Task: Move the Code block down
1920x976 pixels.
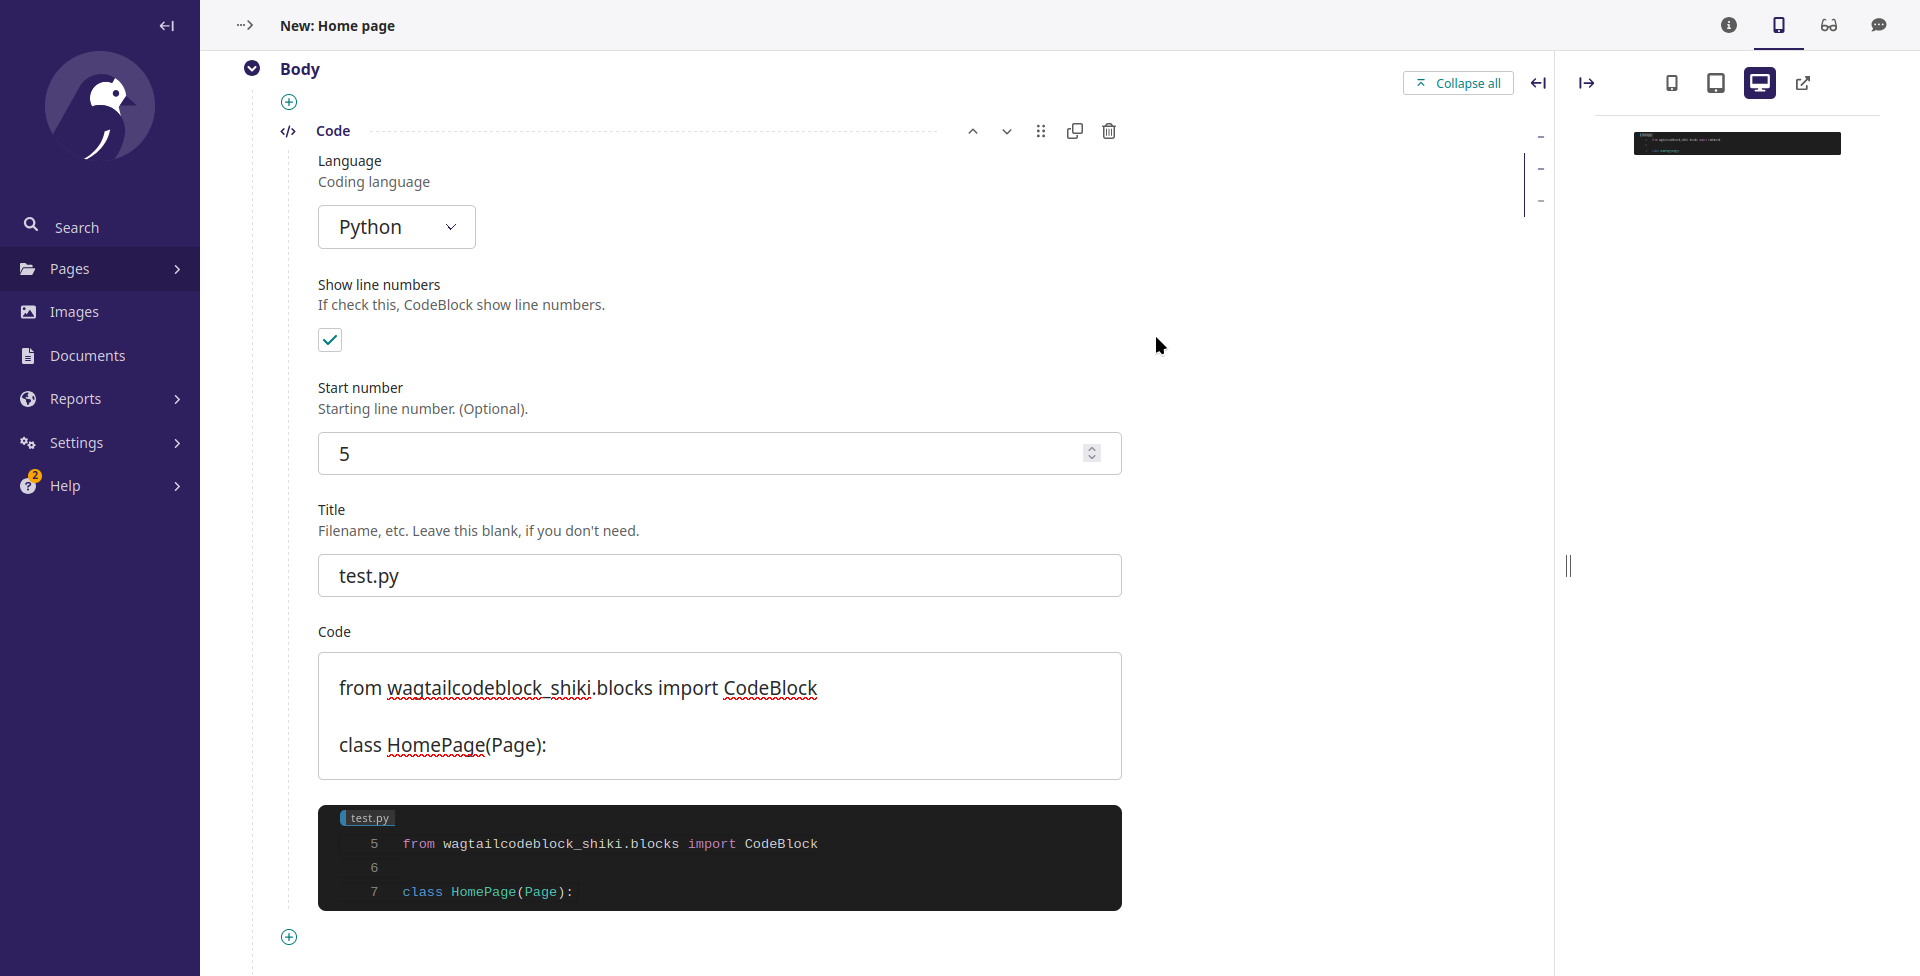Action: (x=1007, y=131)
